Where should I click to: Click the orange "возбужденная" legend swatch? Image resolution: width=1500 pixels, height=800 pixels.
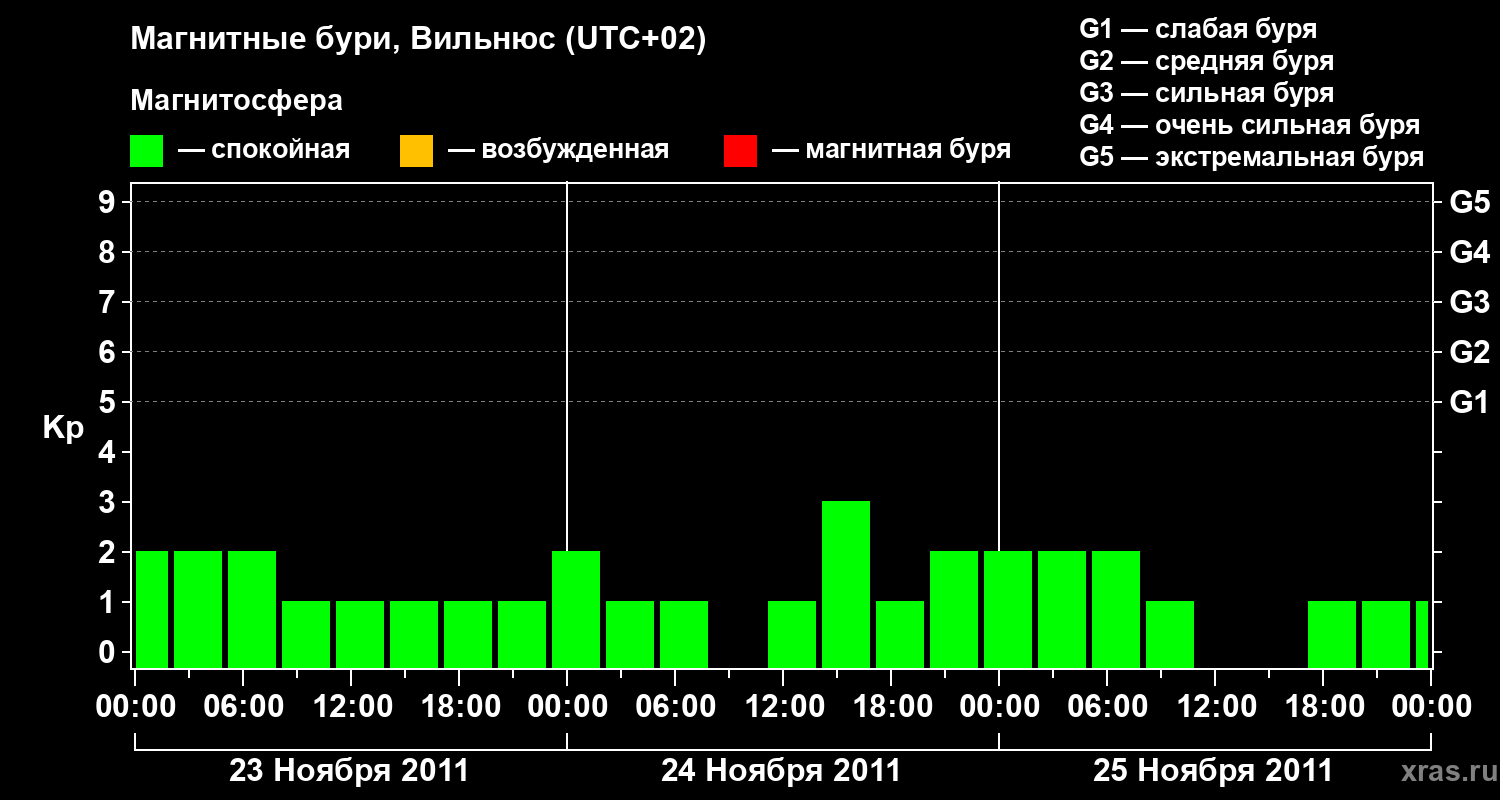pyautogui.click(x=416, y=151)
